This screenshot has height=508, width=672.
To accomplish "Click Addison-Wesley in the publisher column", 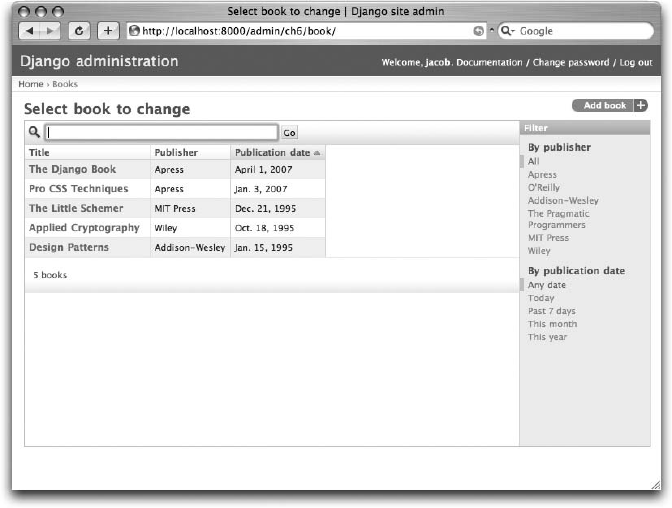I will click(x=190, y=248).
